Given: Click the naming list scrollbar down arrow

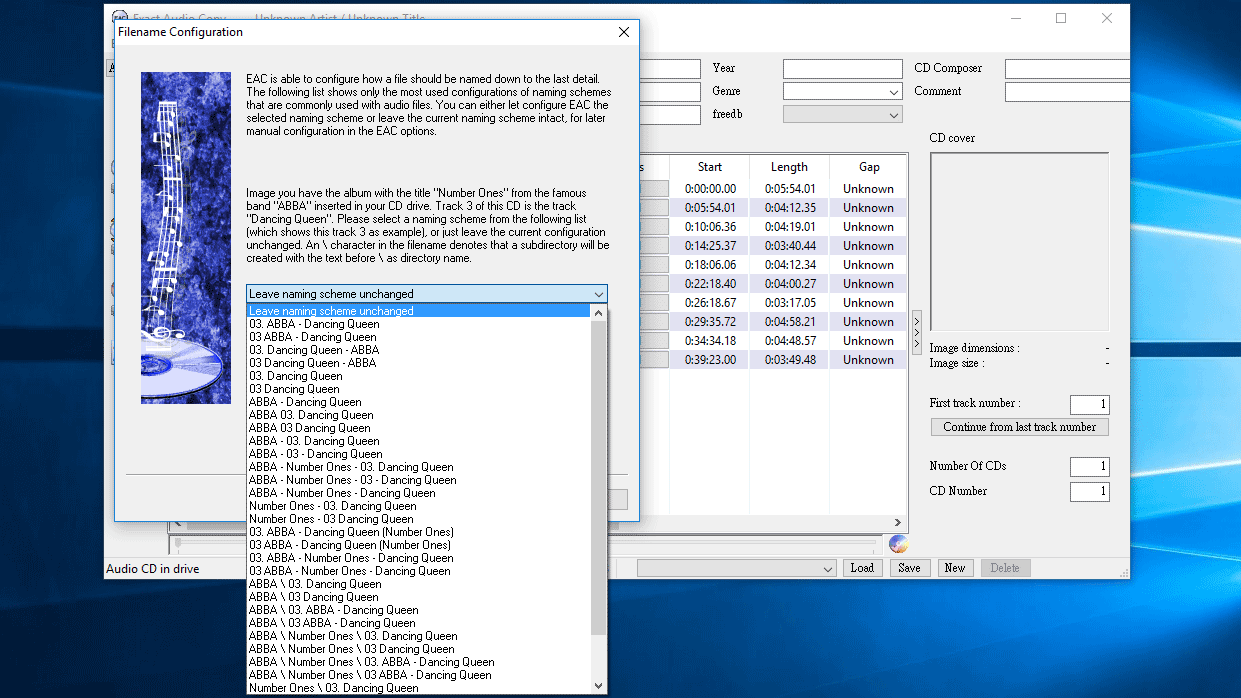Looking at the screenshot, I should pos(599,686).
